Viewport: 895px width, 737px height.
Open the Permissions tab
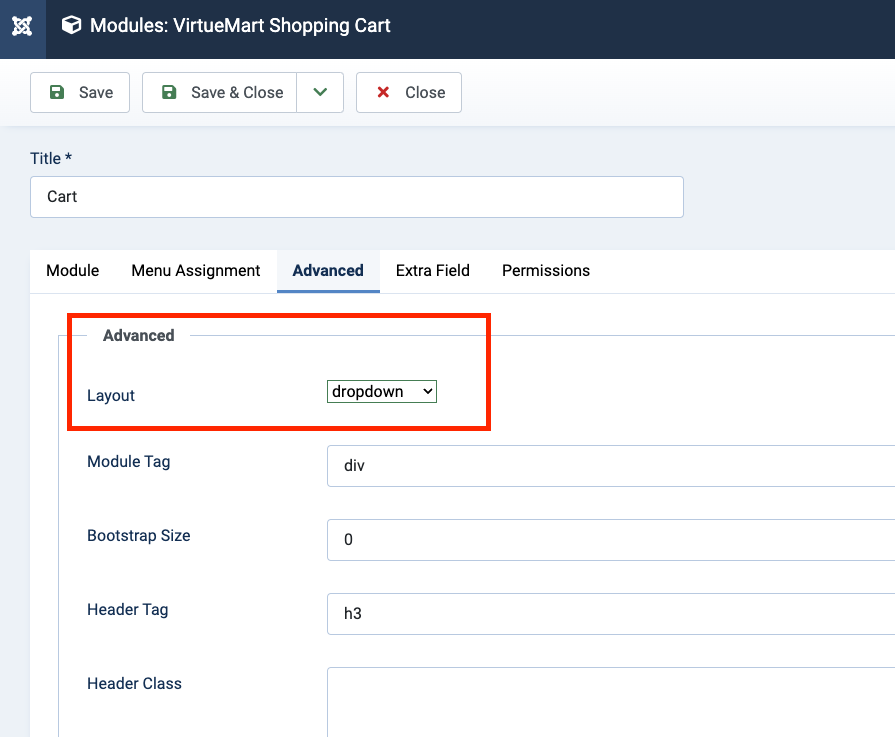pyautogui.click(x=546, y=270)
